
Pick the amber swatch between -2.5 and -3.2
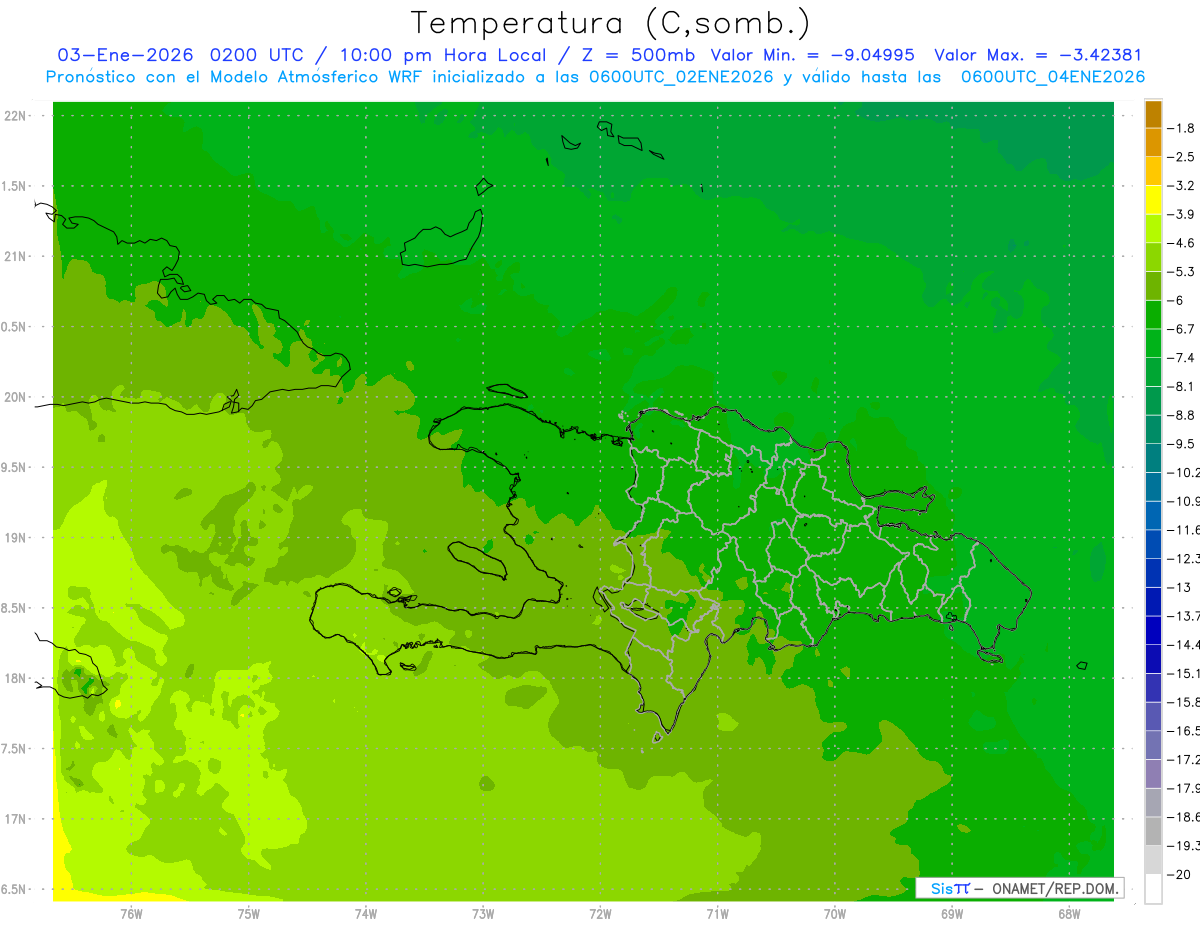[1153, 171]
